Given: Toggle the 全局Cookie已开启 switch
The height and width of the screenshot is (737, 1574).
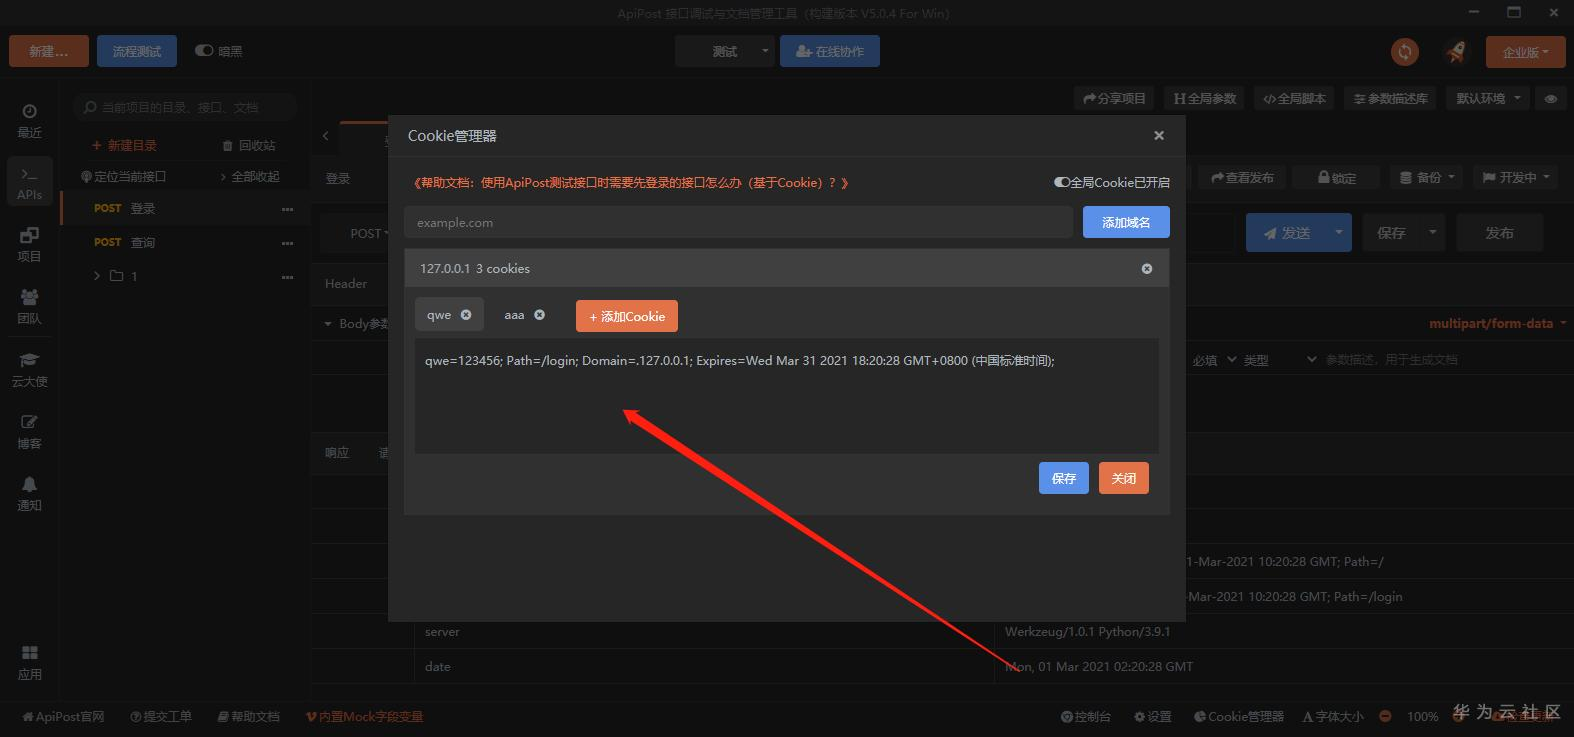Looking at the screenshot, I should pyautogui.click(x=1062, y=182).
